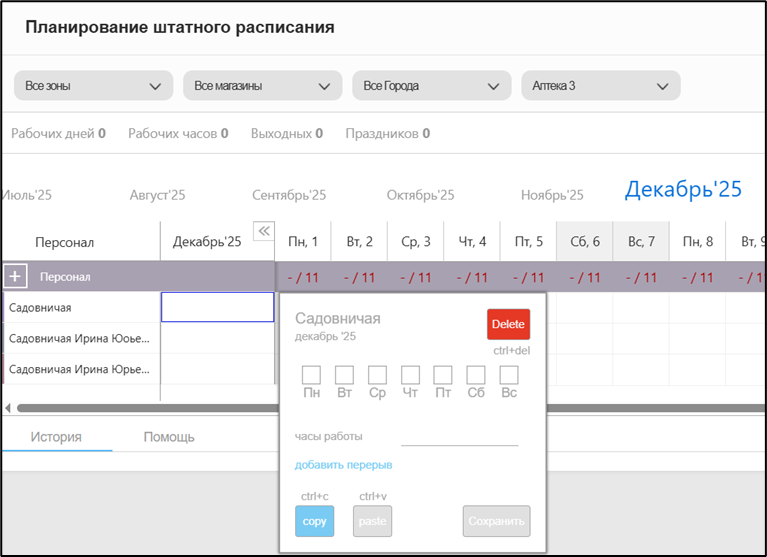
Task: Switch to the История tab
Action: point(56,437)
